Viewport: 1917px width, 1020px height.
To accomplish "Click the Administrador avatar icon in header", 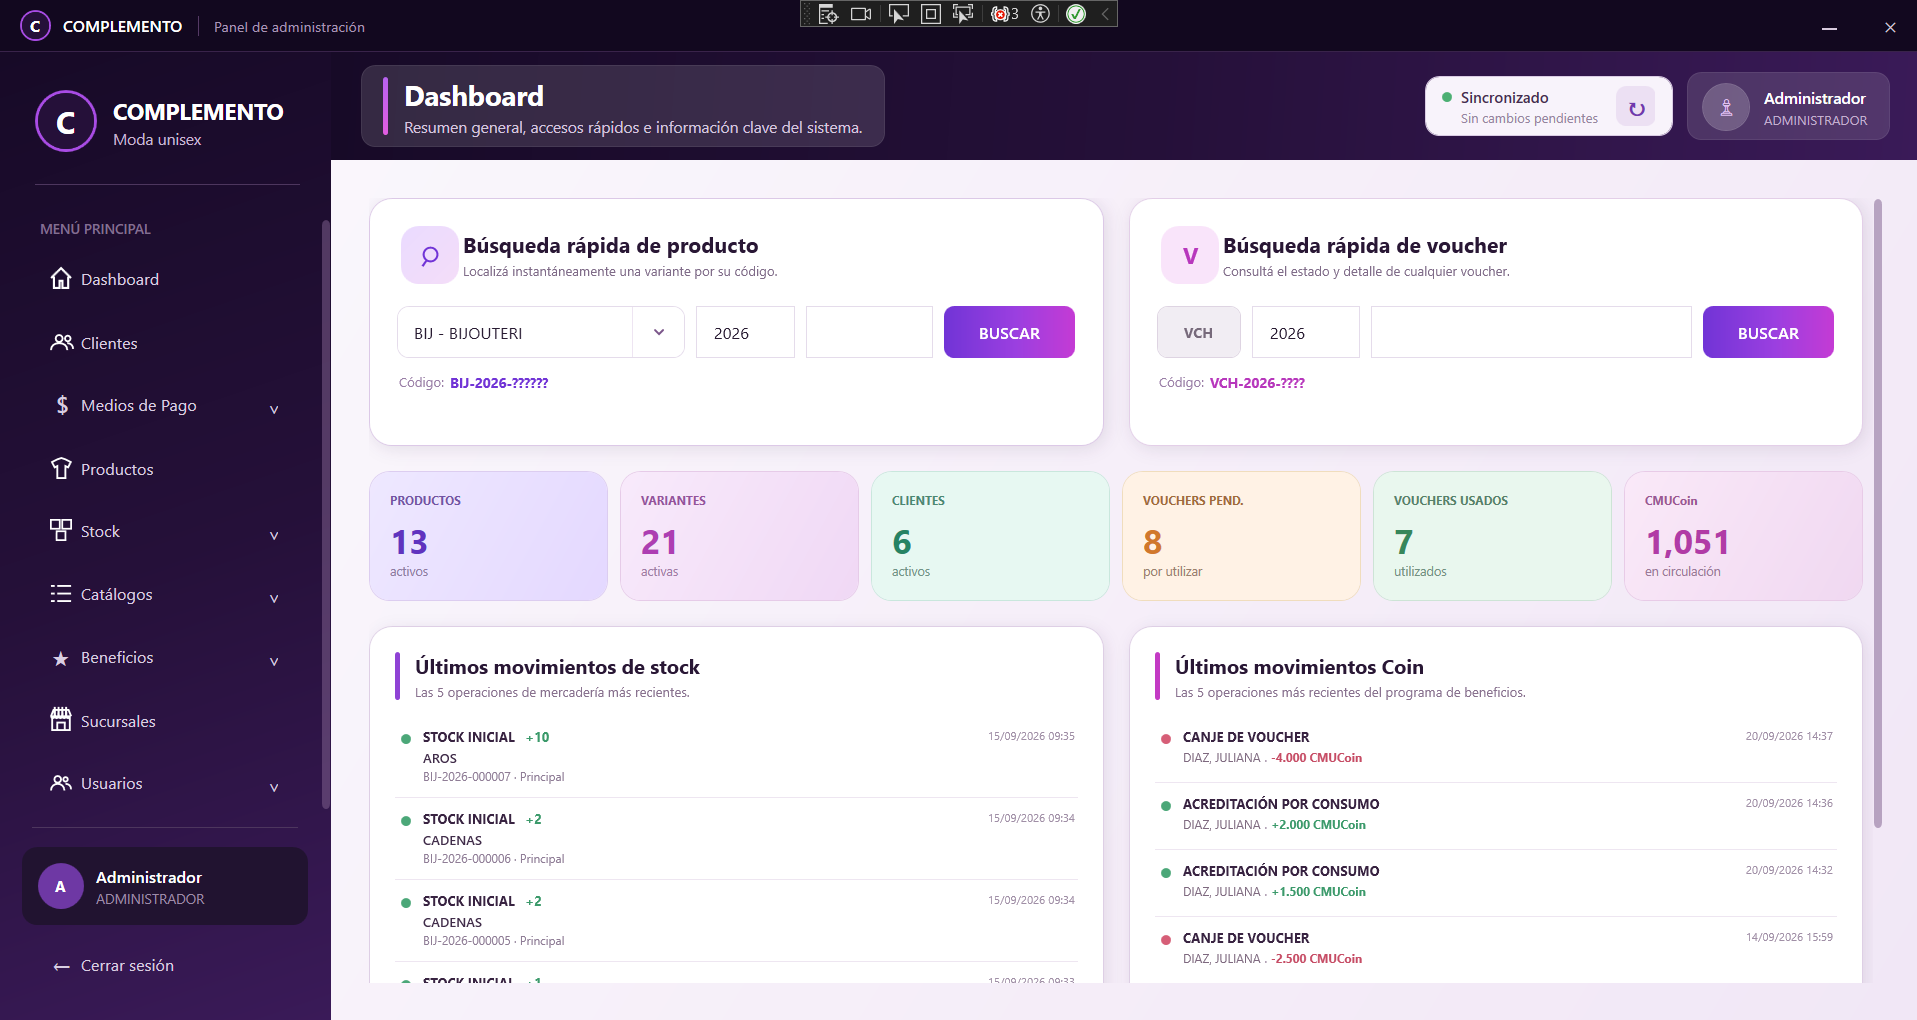I will click(1726, 108).
